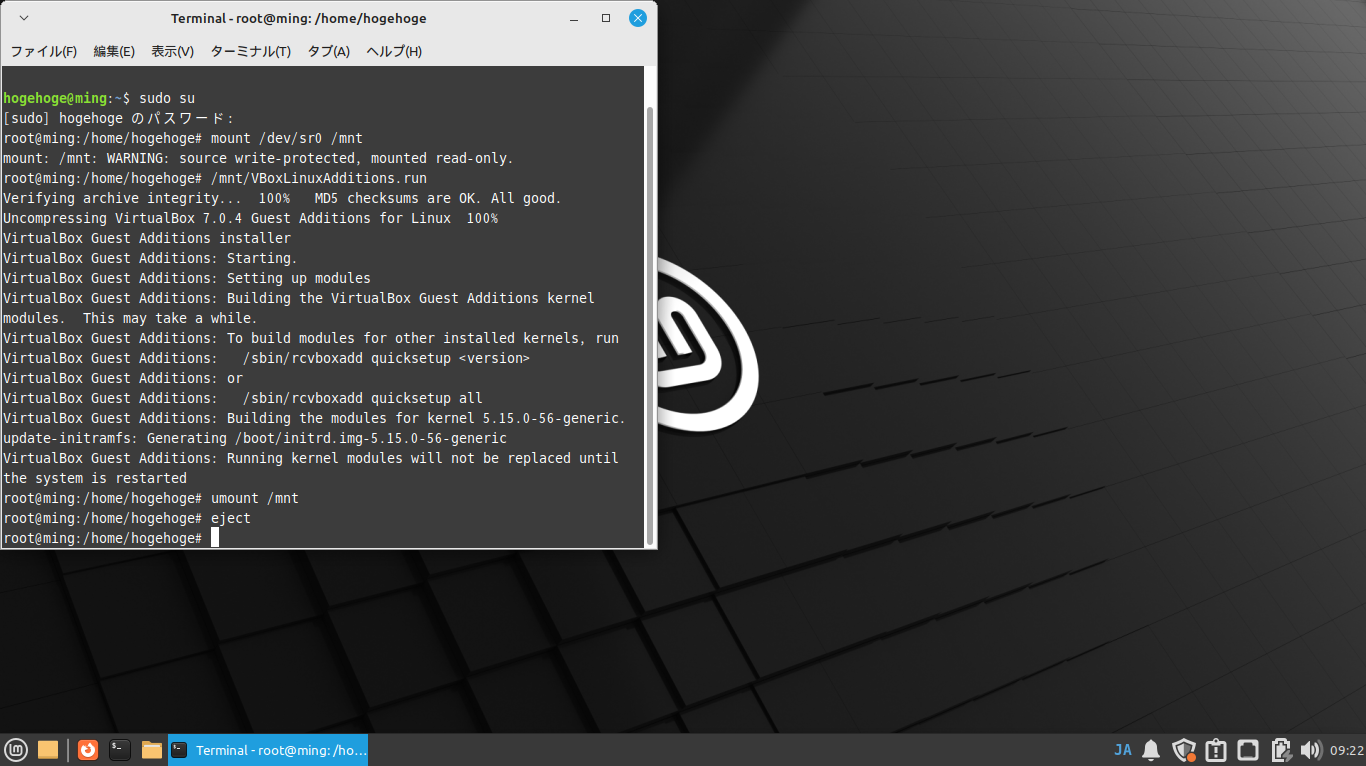Click the '/mnt/VBoxLinuxAdditions.run' command text

coord(319,178)
